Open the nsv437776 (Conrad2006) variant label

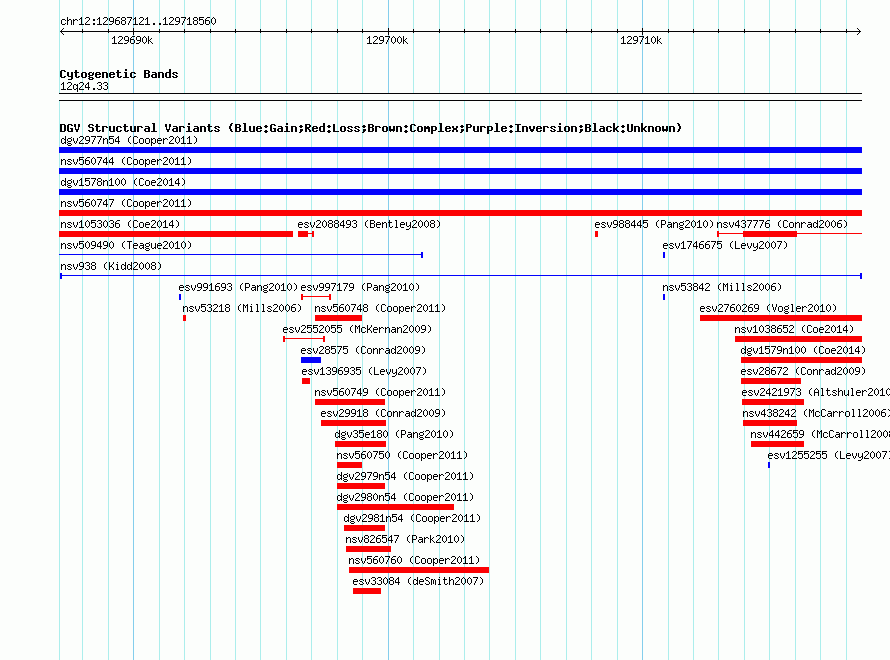[x=782, y=224]
